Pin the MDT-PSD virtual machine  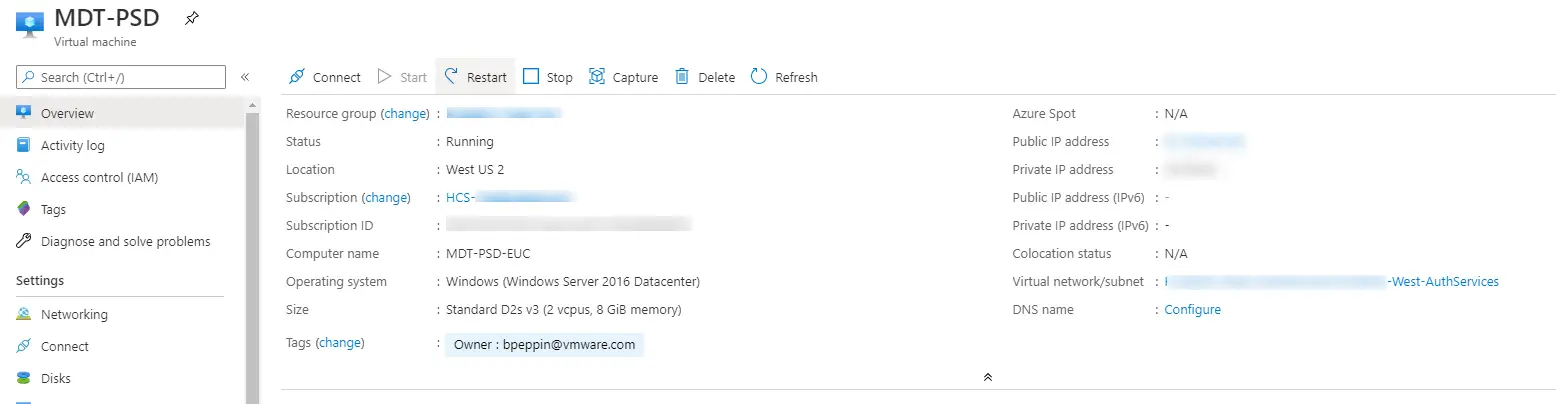click(x=192, y=19)
